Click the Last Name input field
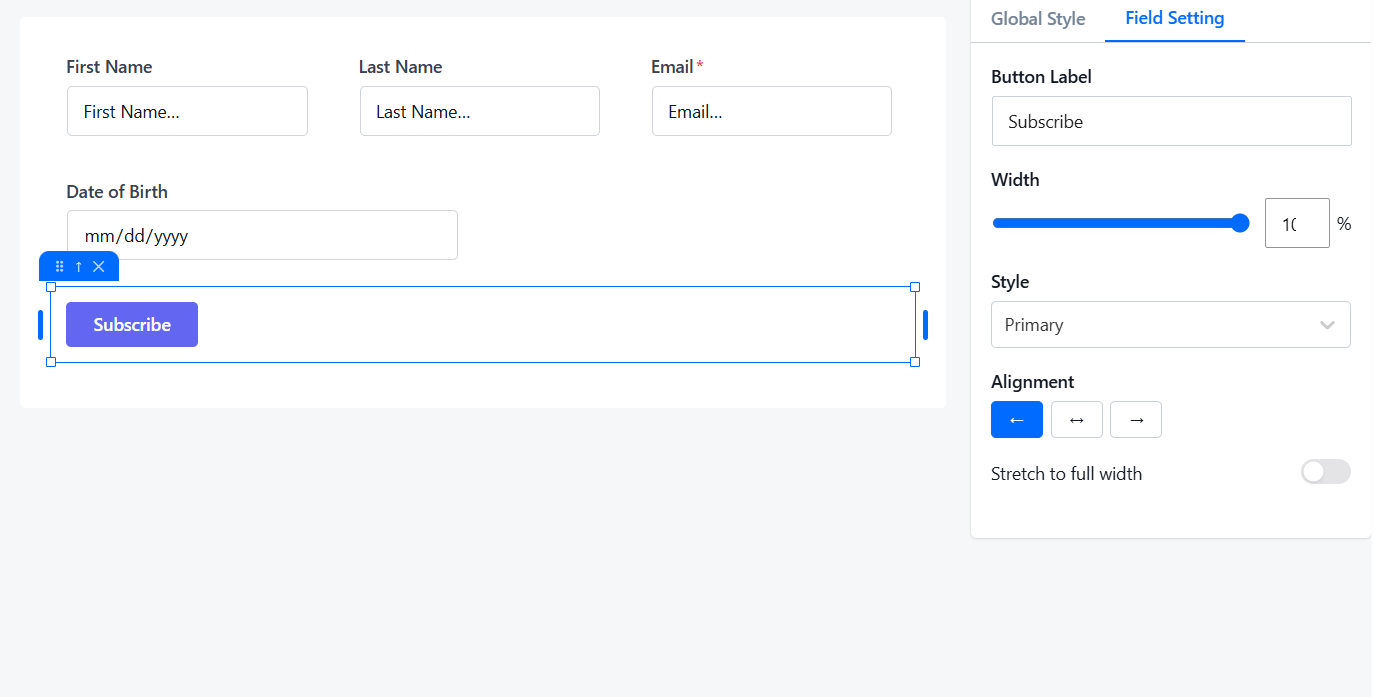The height and width of the screenshot is (697, 1373). (x=480, y=111)
